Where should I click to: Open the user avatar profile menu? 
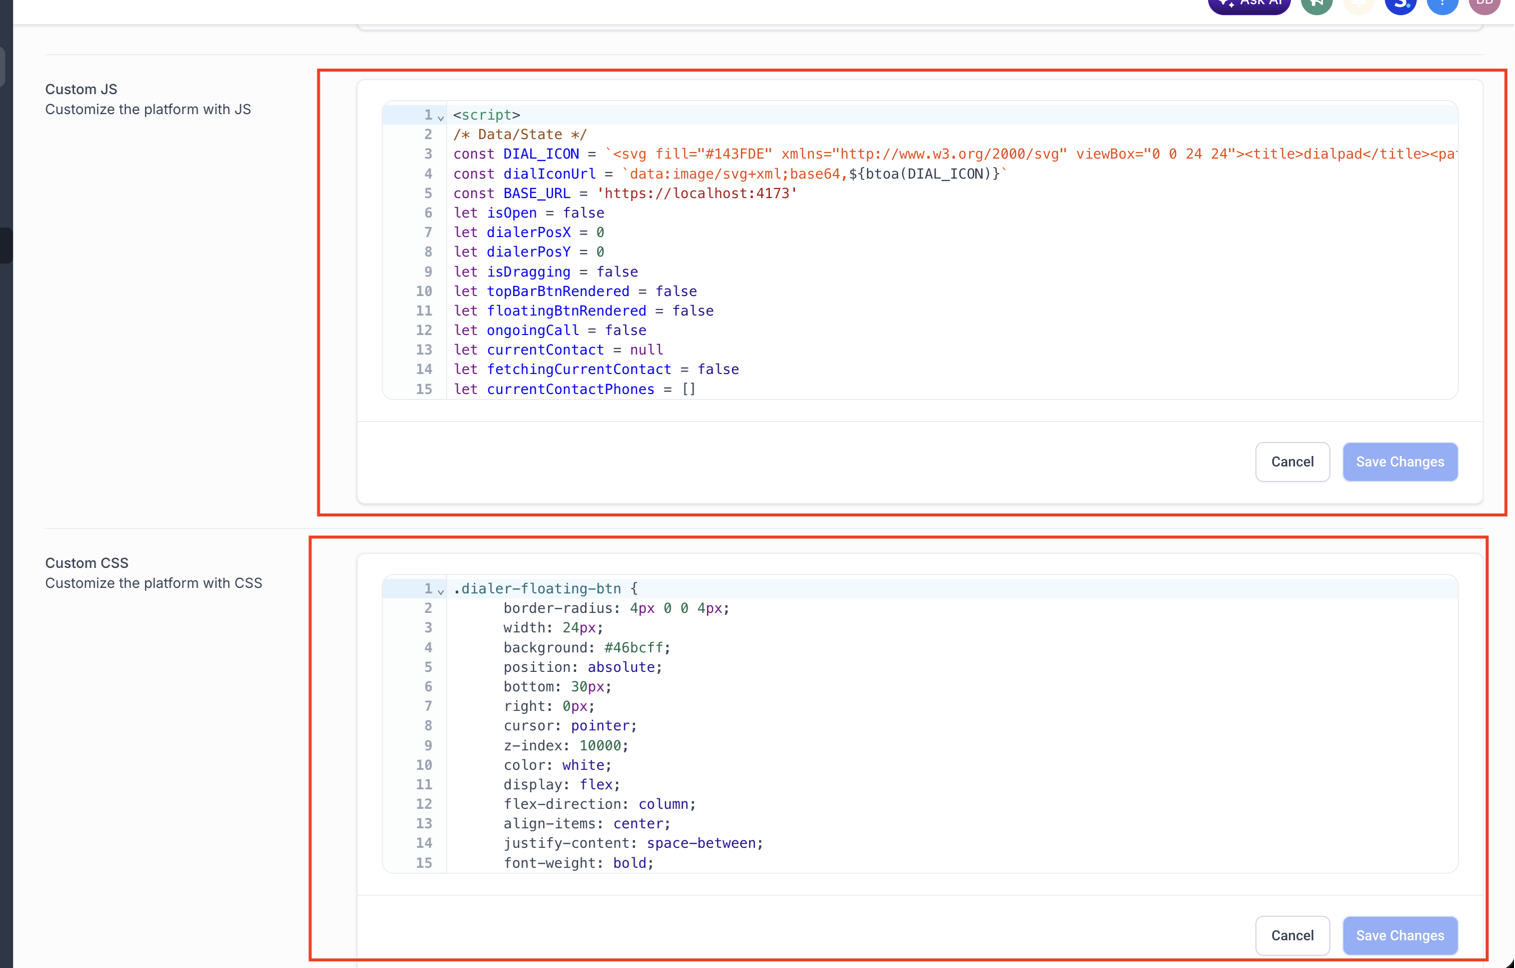[x=1484, y=4]
